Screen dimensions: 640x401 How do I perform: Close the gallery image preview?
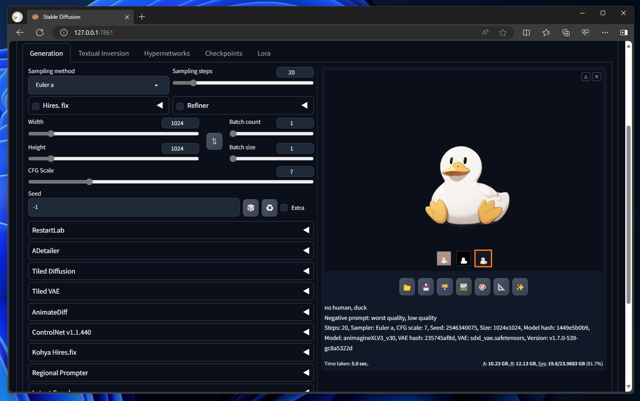click(x=596, y=77)
